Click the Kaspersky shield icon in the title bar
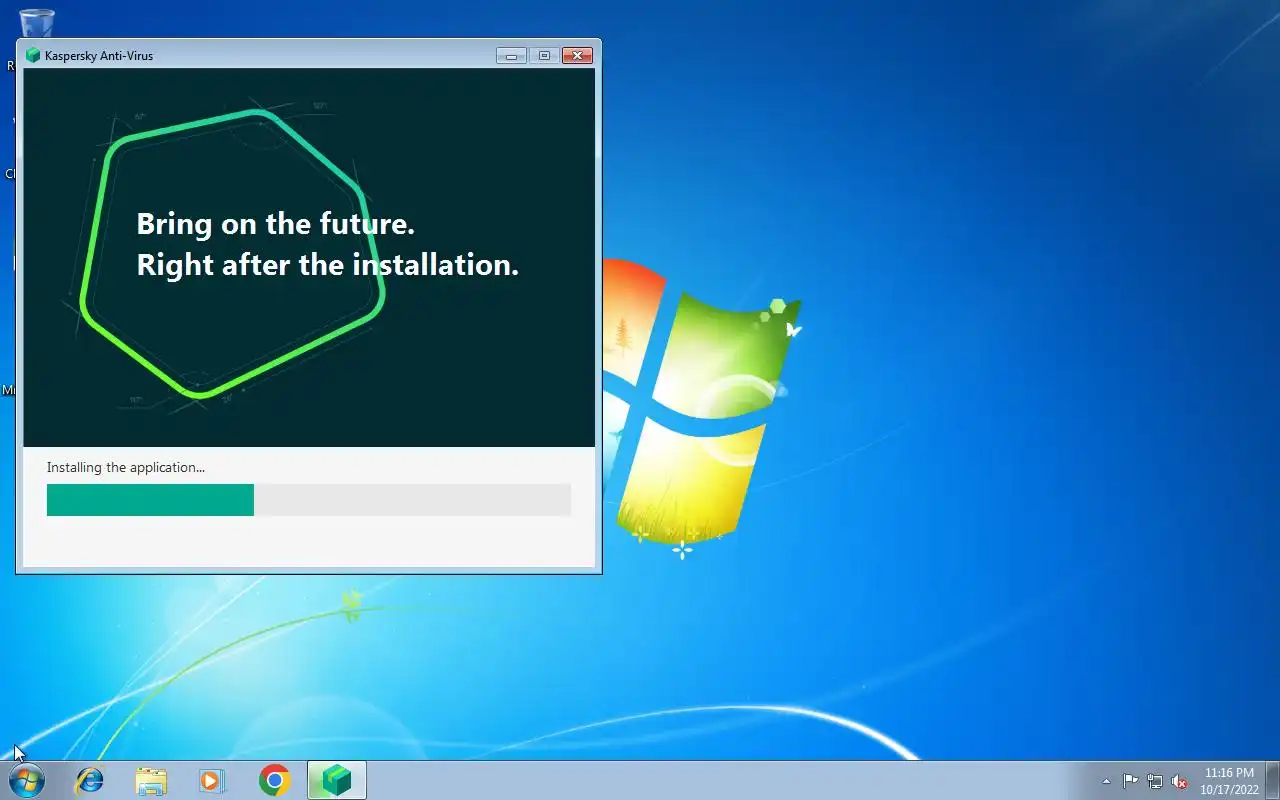The image size is (1280, 800). pos(33,56)
